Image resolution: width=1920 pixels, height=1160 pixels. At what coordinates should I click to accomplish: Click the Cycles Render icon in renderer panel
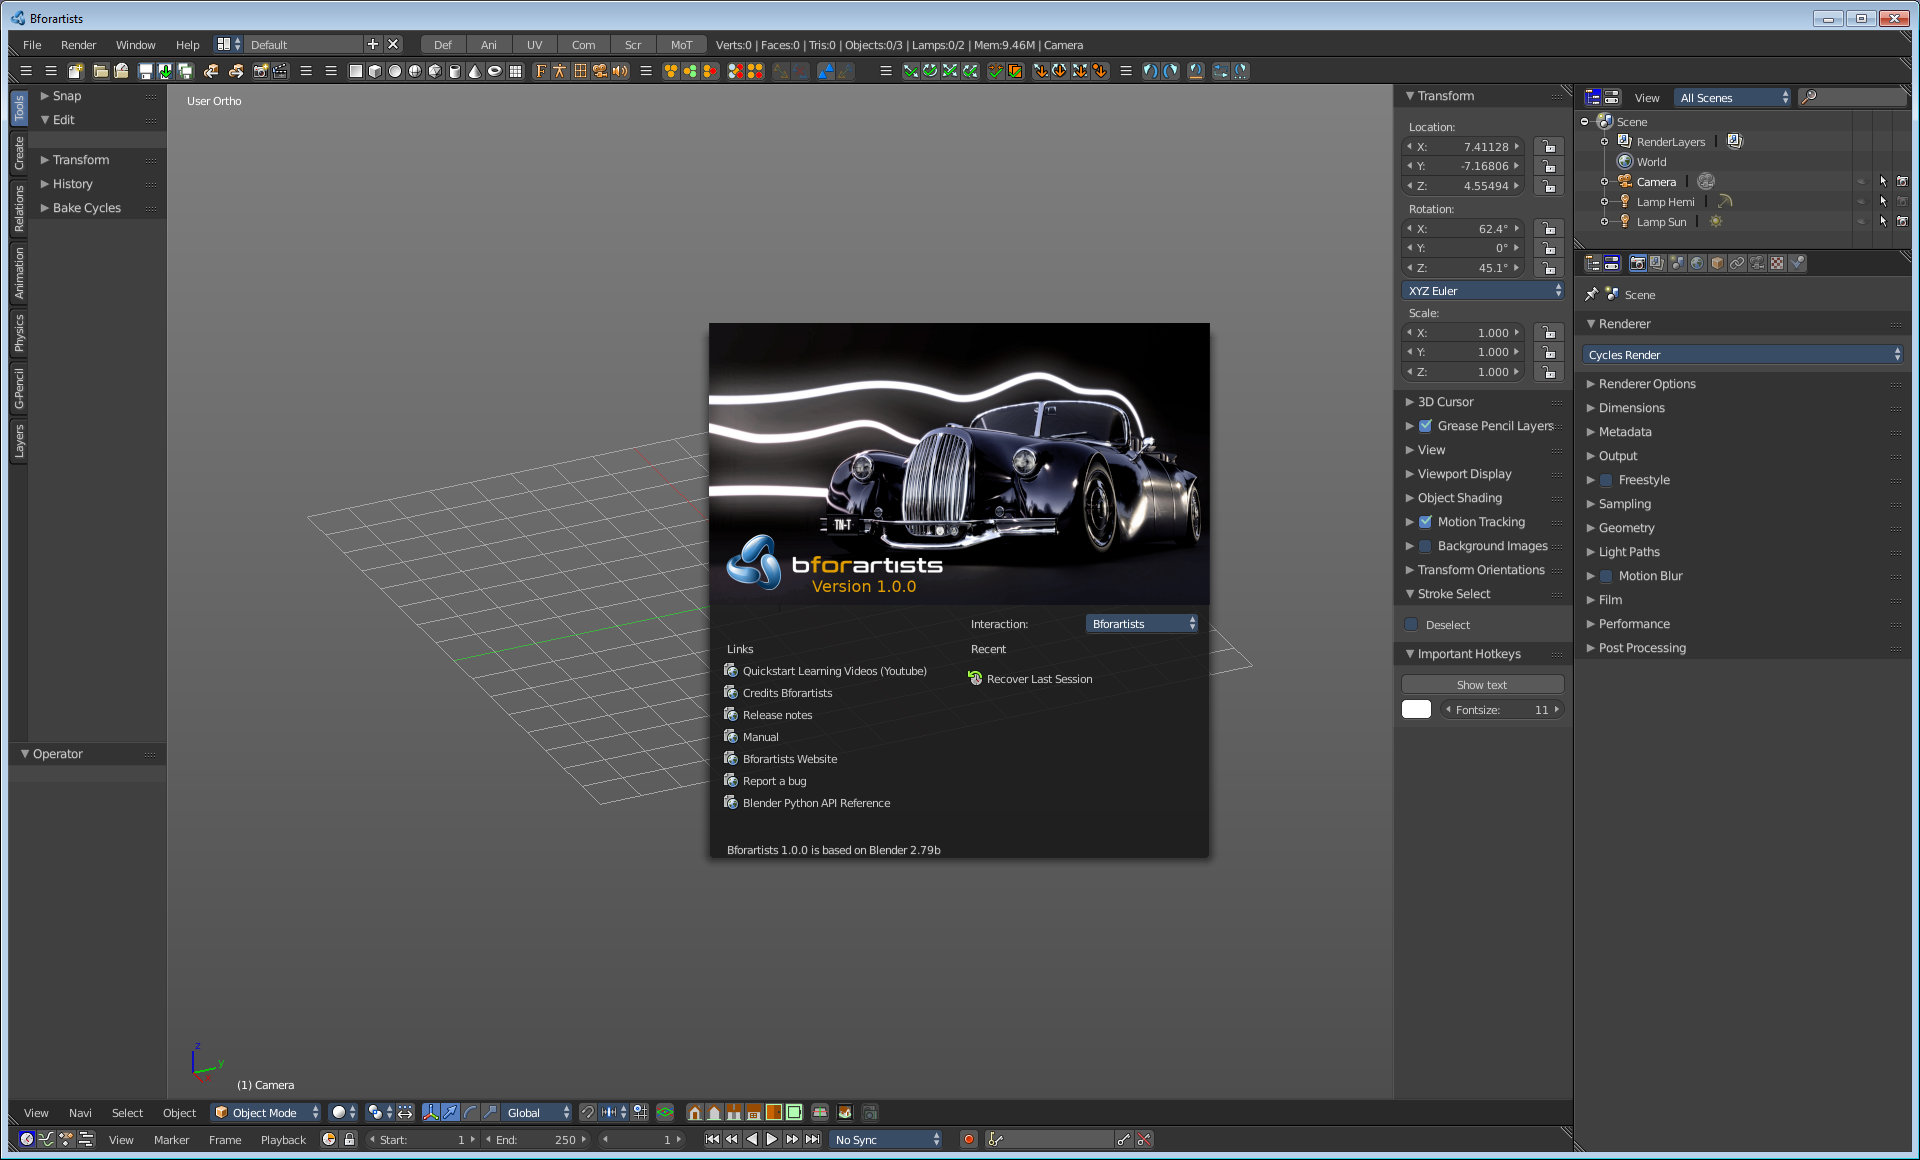click(1744, 355)
